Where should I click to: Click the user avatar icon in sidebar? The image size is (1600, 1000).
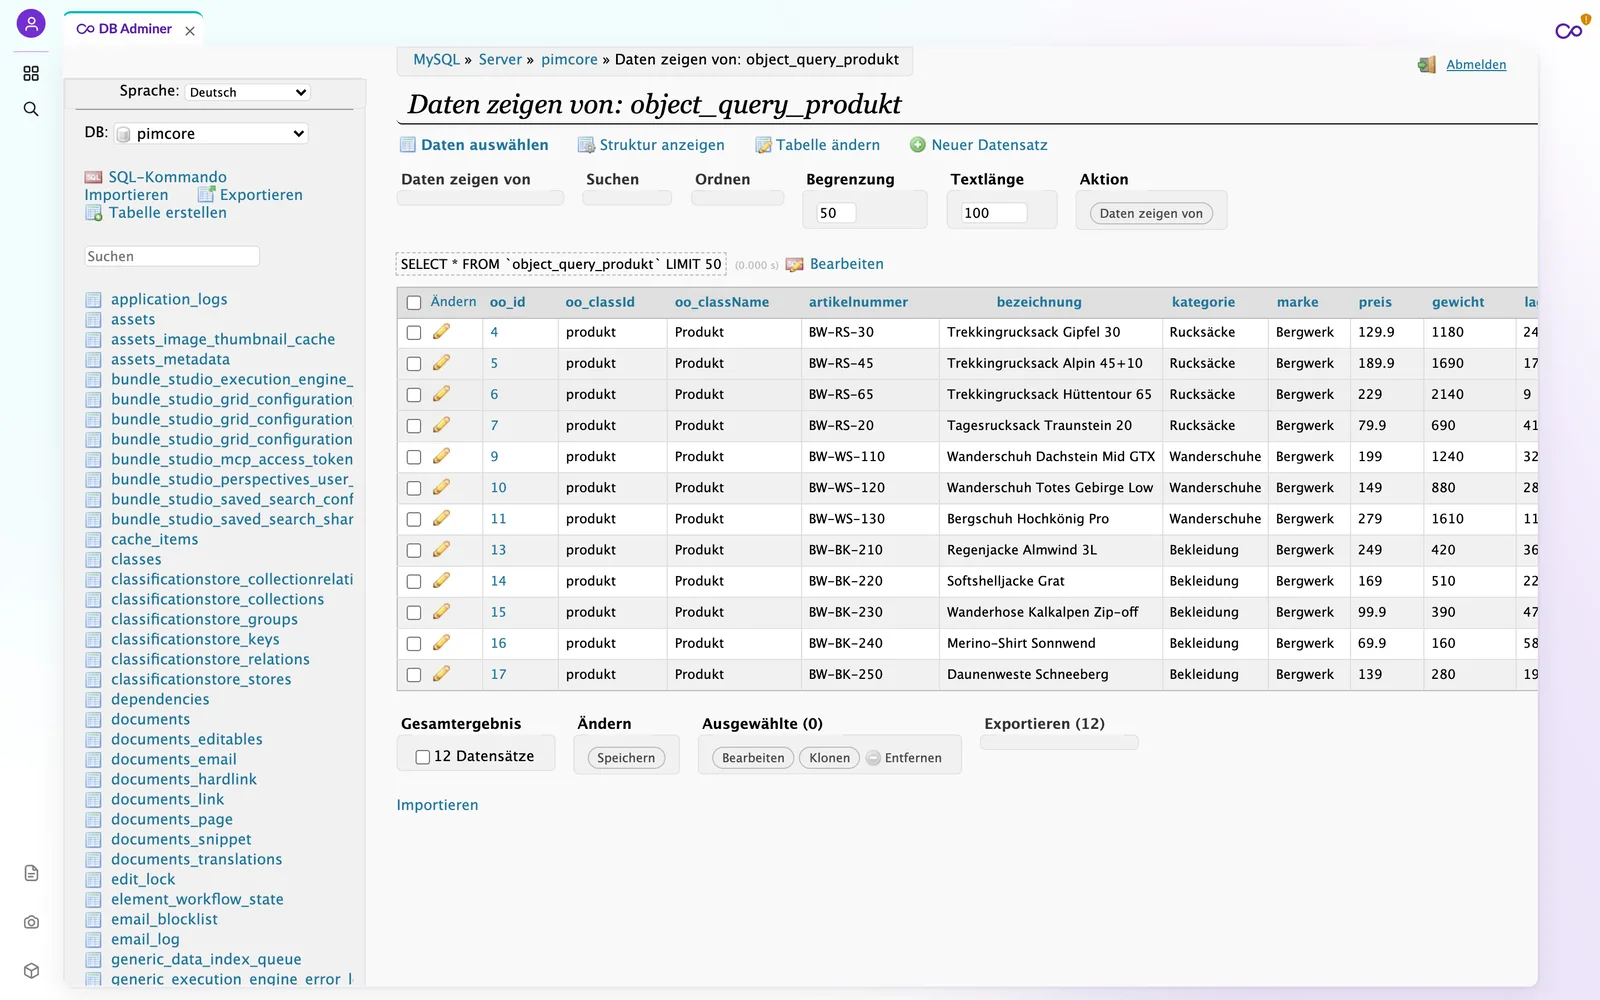pos(31,23)
